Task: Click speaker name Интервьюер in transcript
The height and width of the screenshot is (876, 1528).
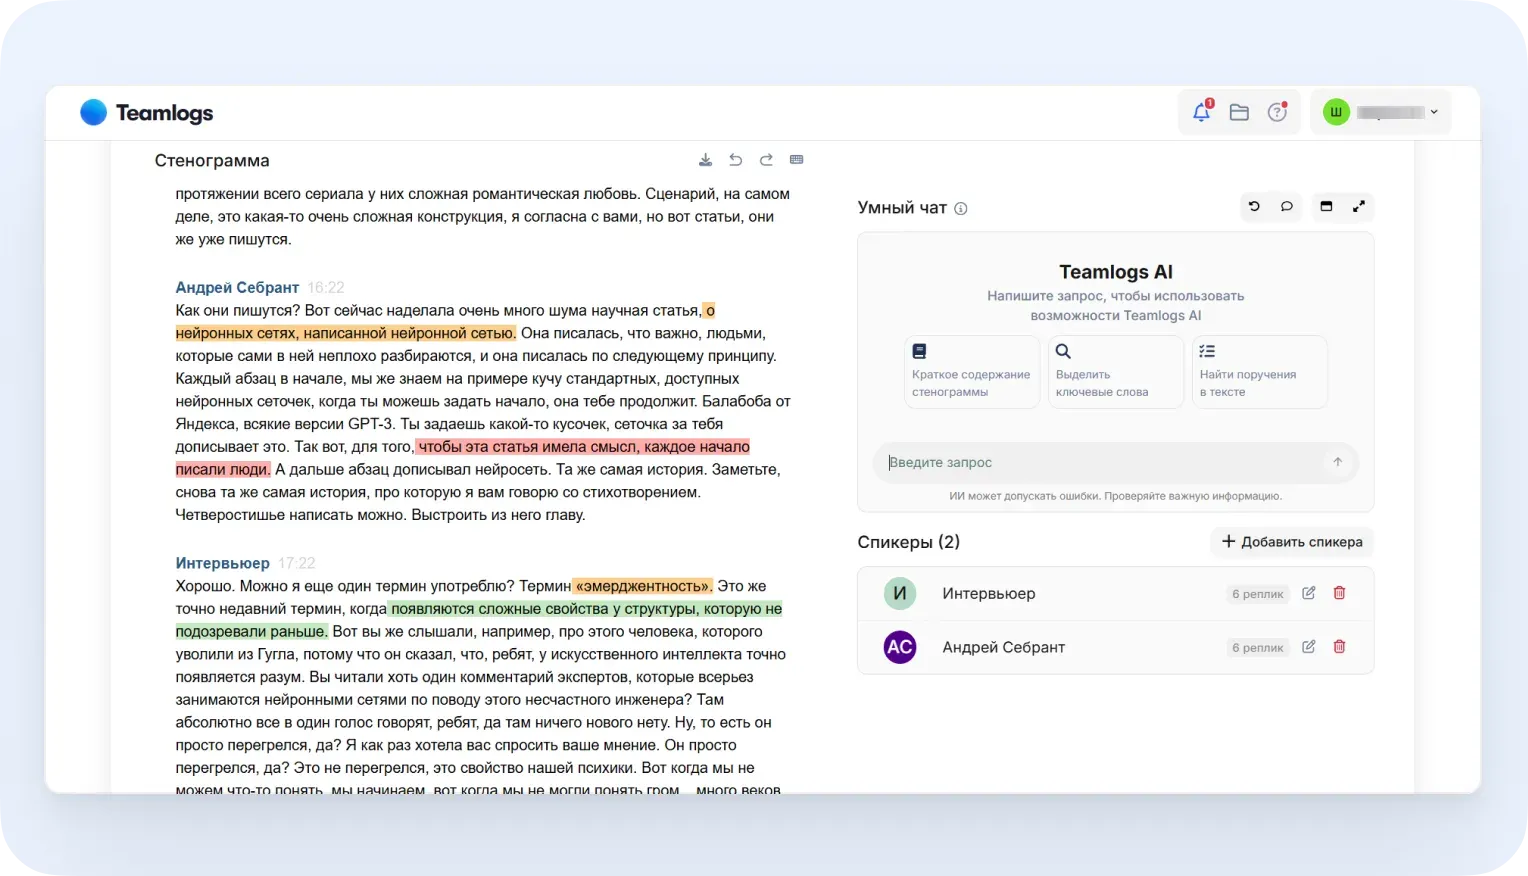Action: click(x=222, y=563)
